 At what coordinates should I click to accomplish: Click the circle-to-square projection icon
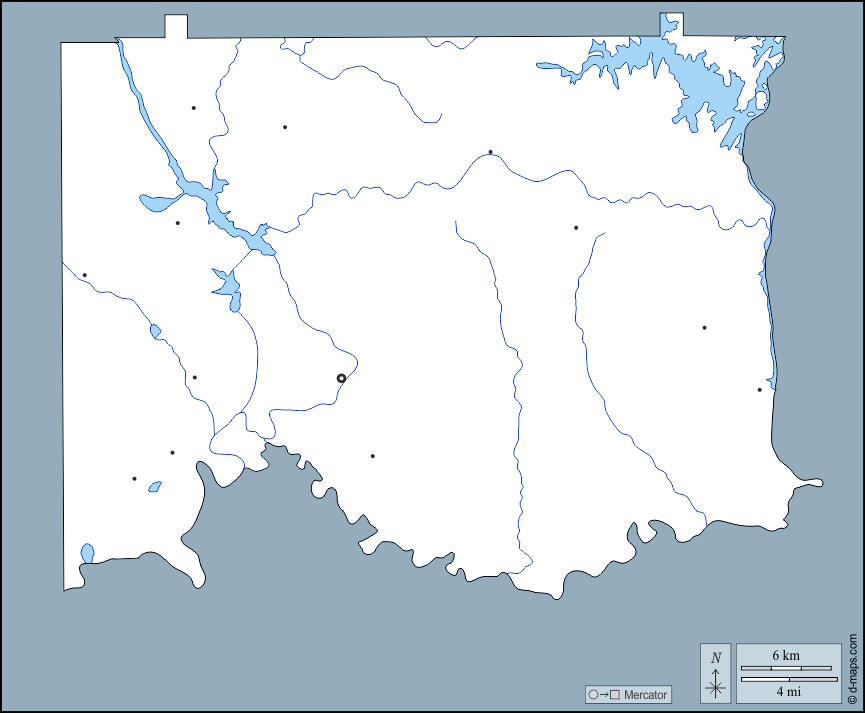[x=604, y=694]
